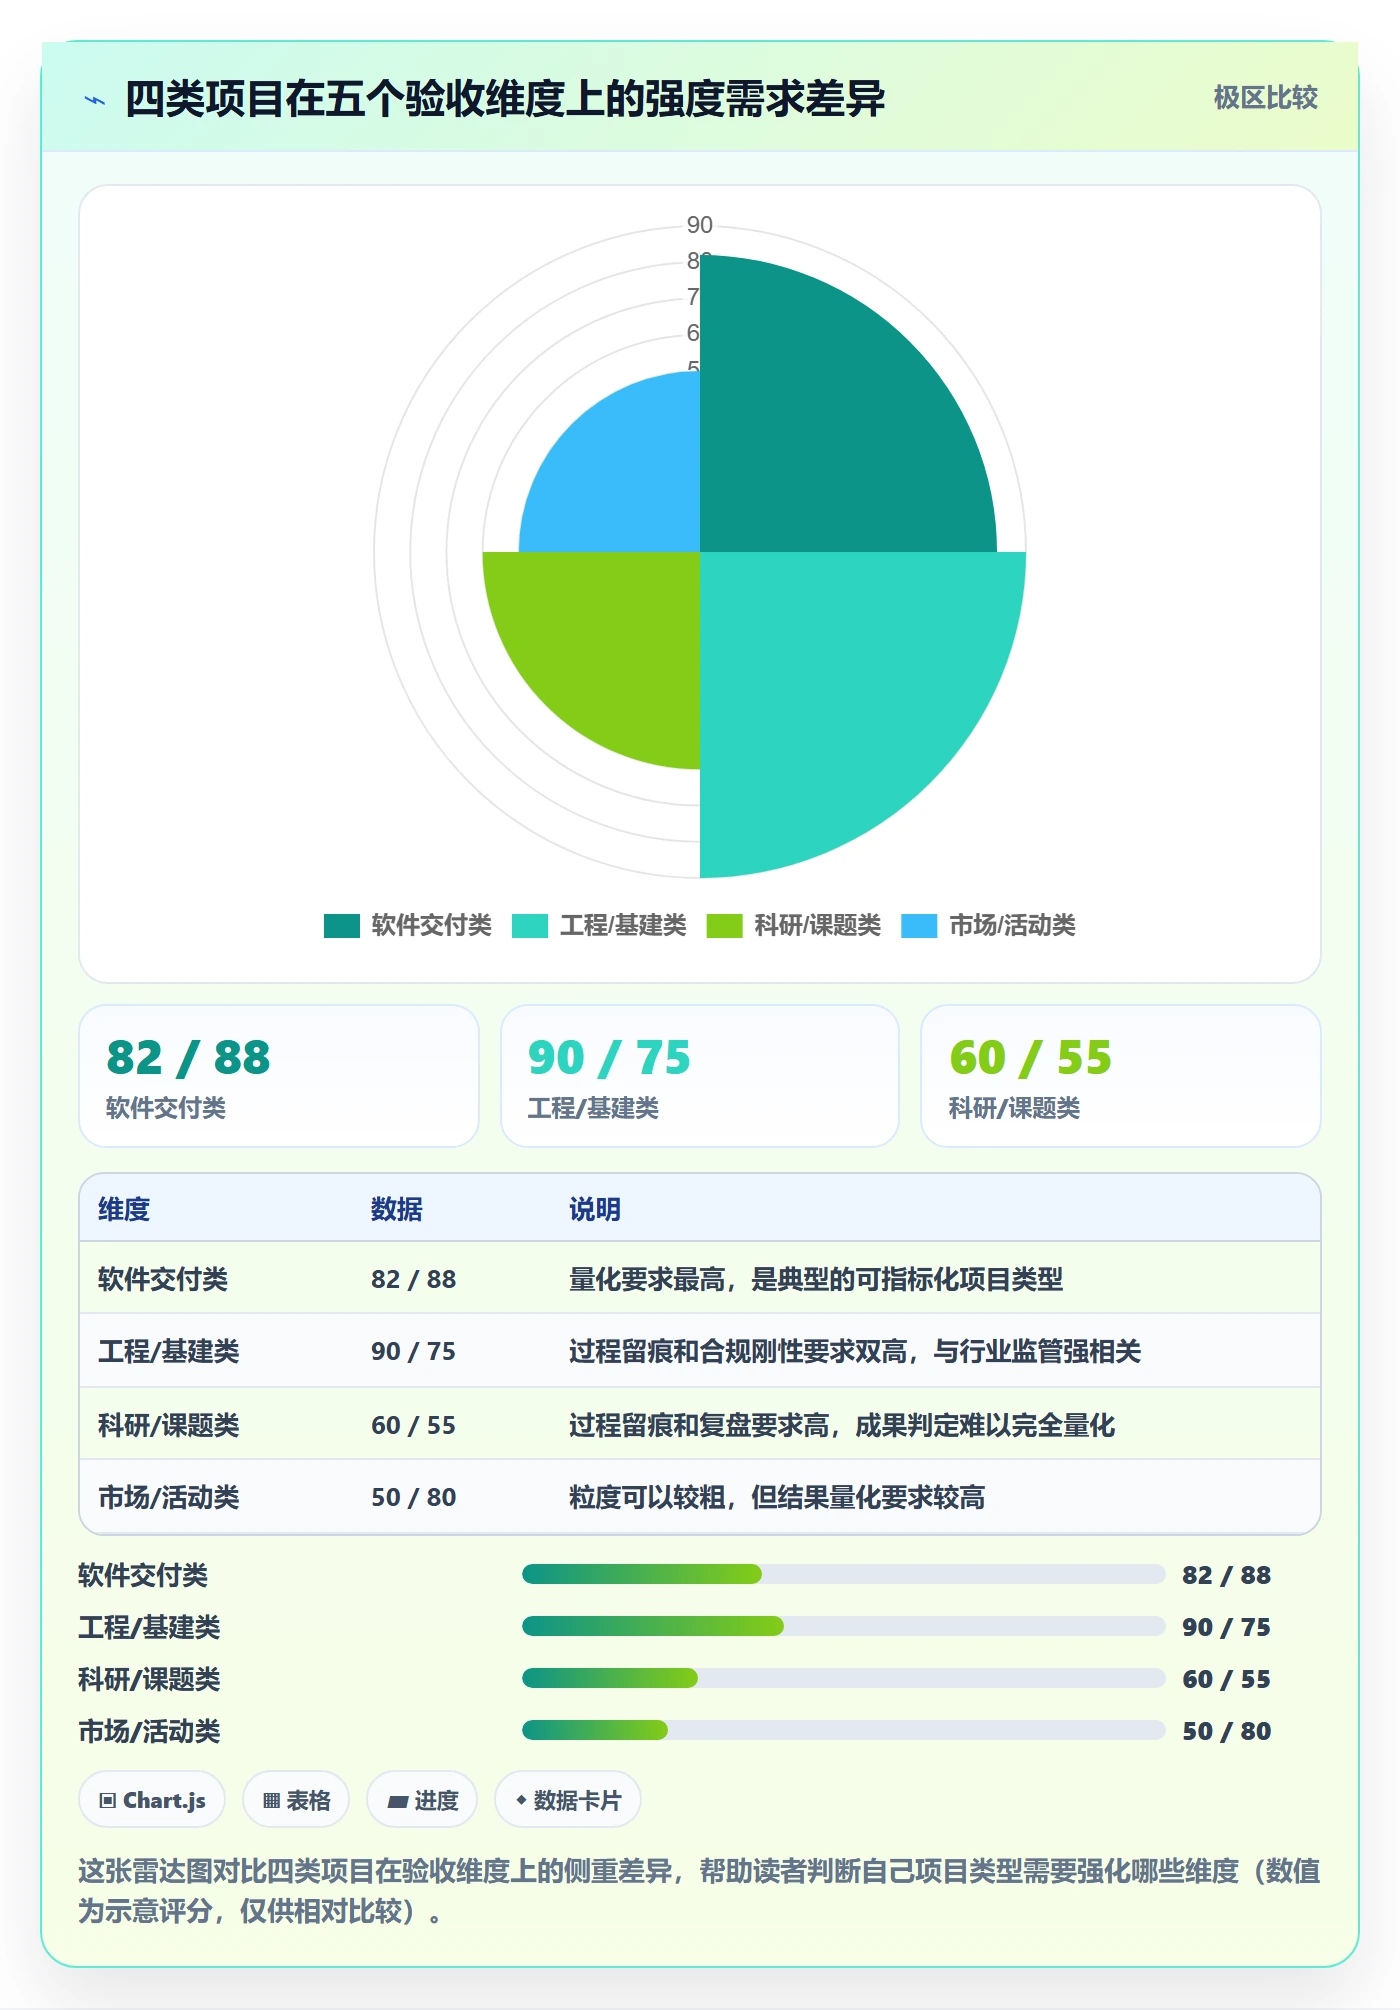Hide the 科研/课题类 legend swatch
1400x2010 pixels.
coord(724,926)
